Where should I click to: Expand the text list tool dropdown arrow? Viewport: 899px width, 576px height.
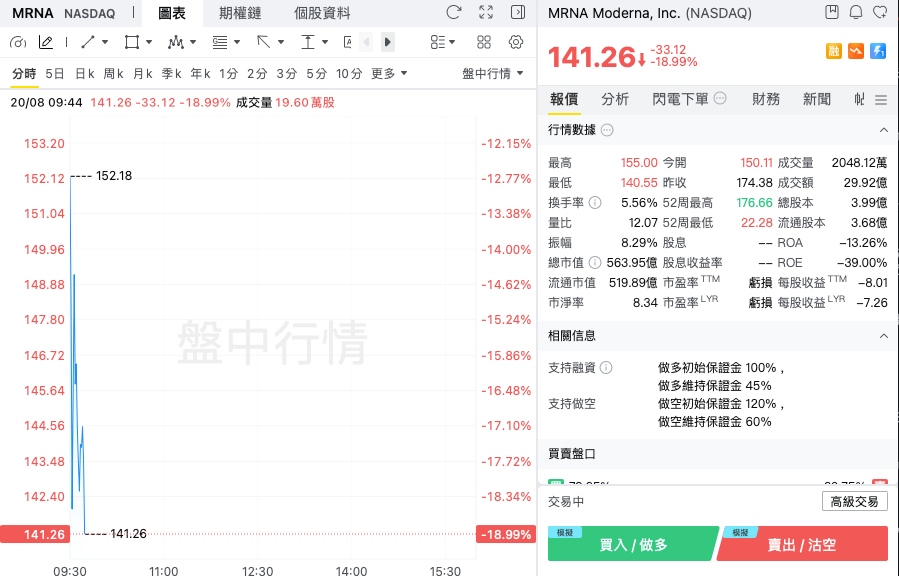click(x=237, y=42)
